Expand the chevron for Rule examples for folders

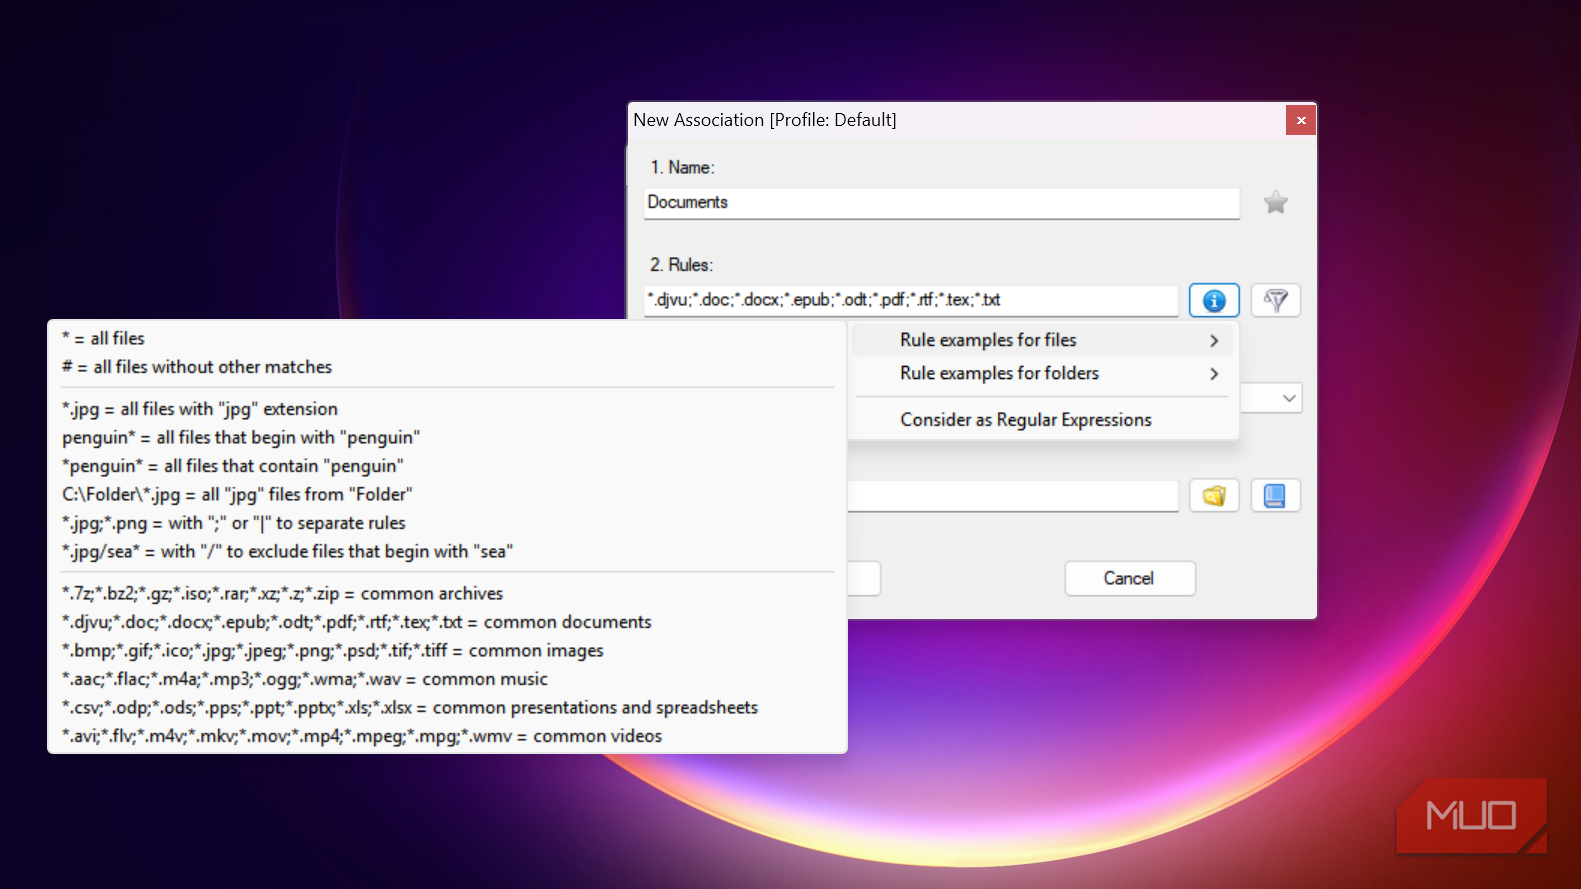tap(1214, 373)
